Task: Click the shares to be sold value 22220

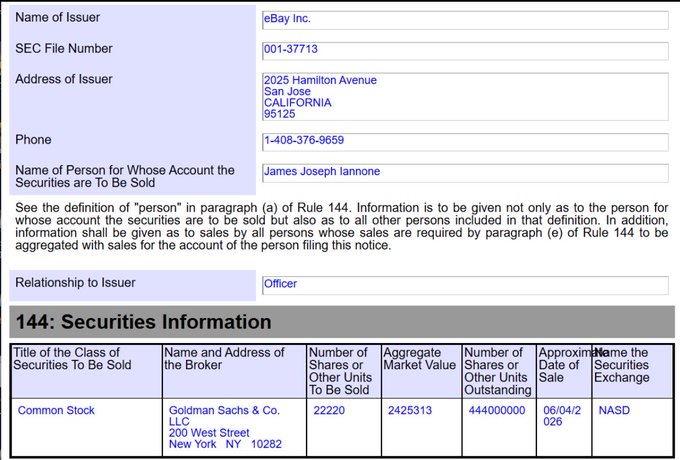Action: (x=329, y=410)
